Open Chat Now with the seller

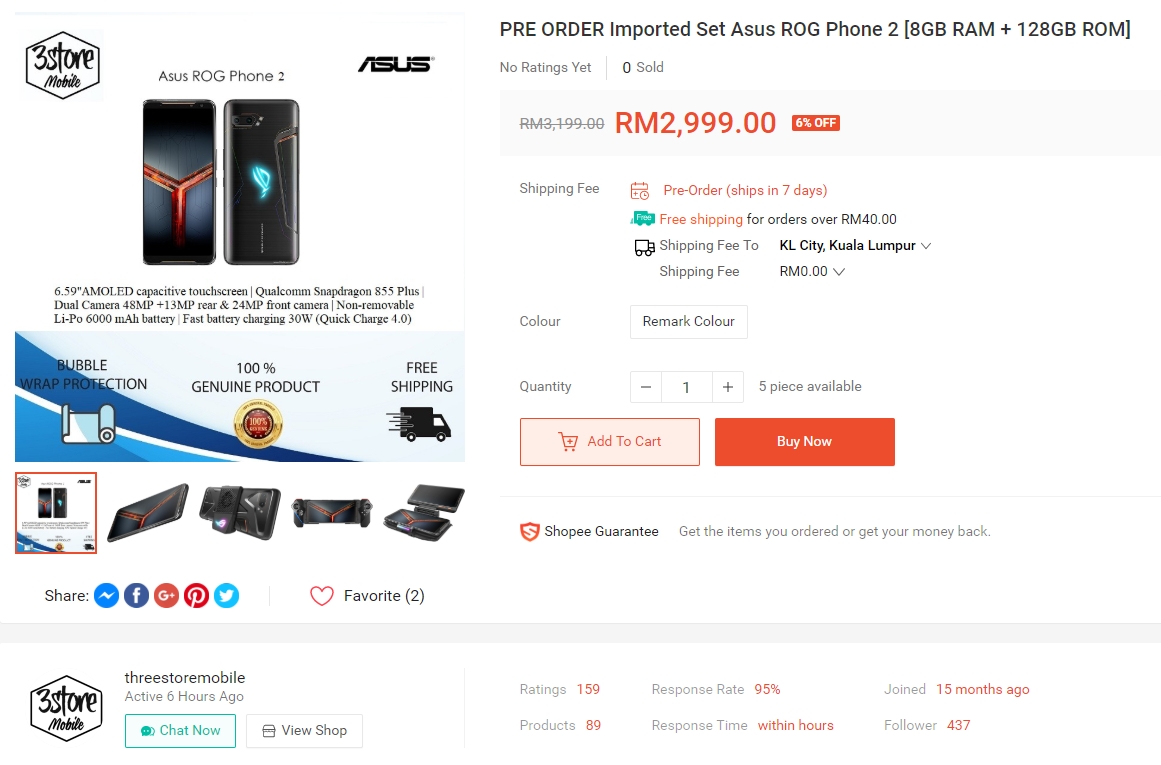point(180,731)
